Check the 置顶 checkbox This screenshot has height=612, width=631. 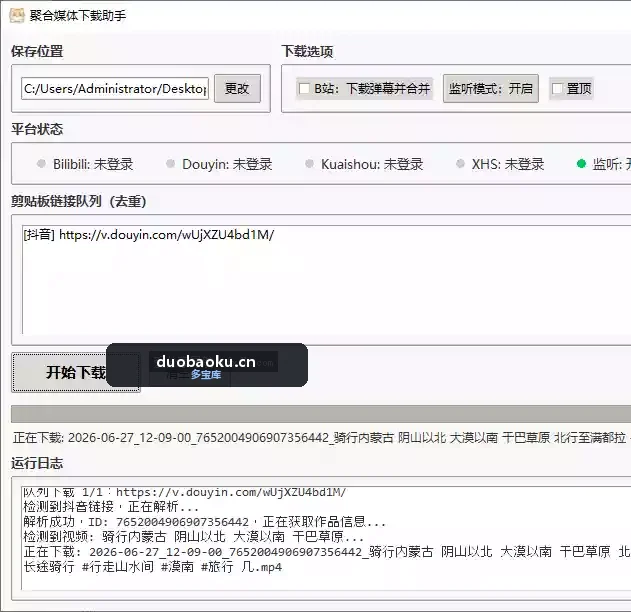(557, 89)
